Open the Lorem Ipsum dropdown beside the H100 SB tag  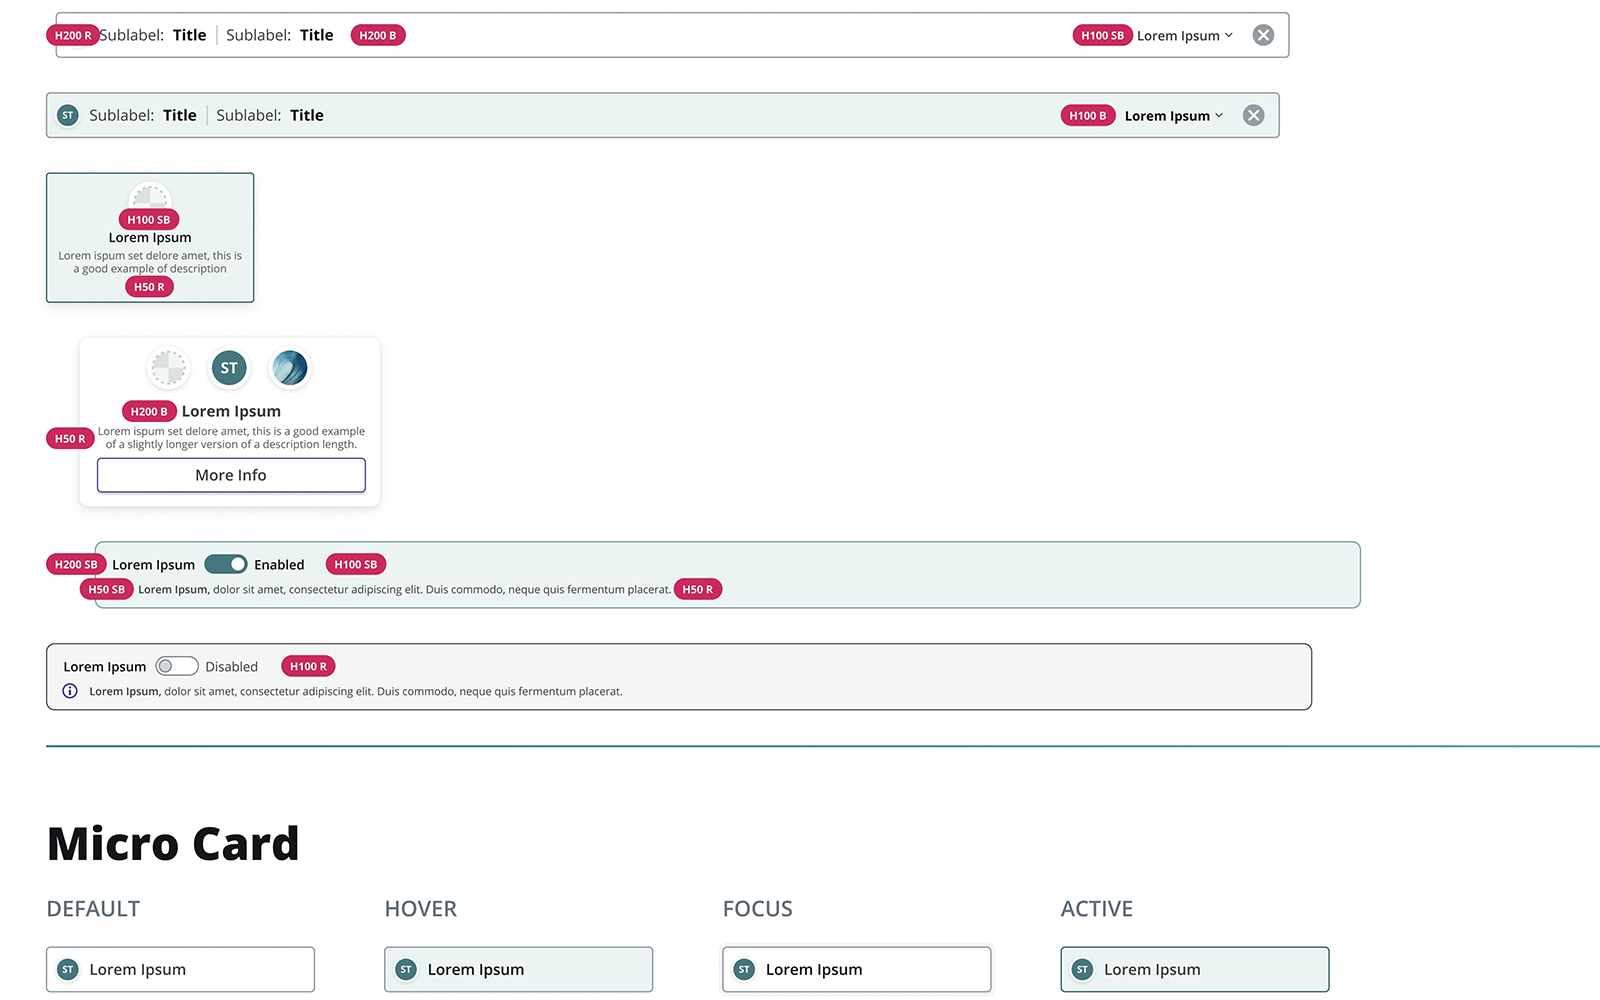pos(1184,35)
